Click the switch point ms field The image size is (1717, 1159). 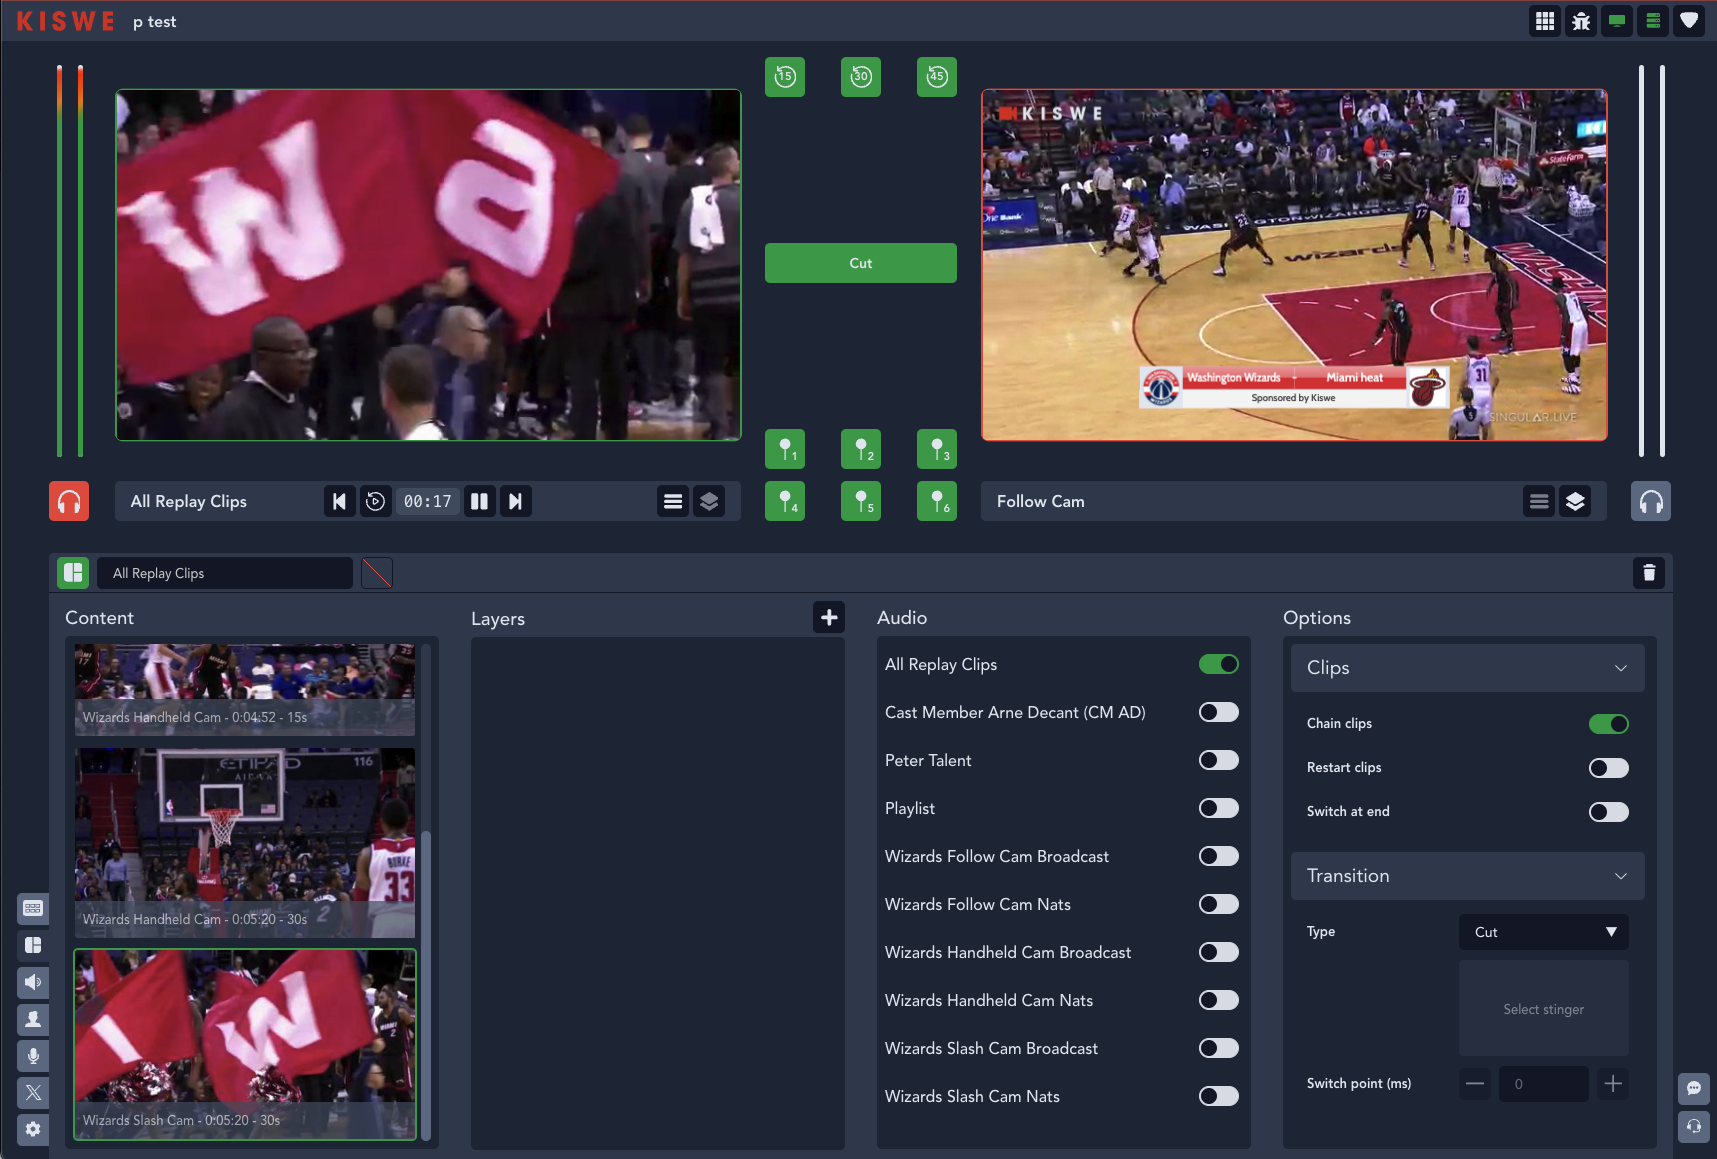[x=1544, y=1084]
